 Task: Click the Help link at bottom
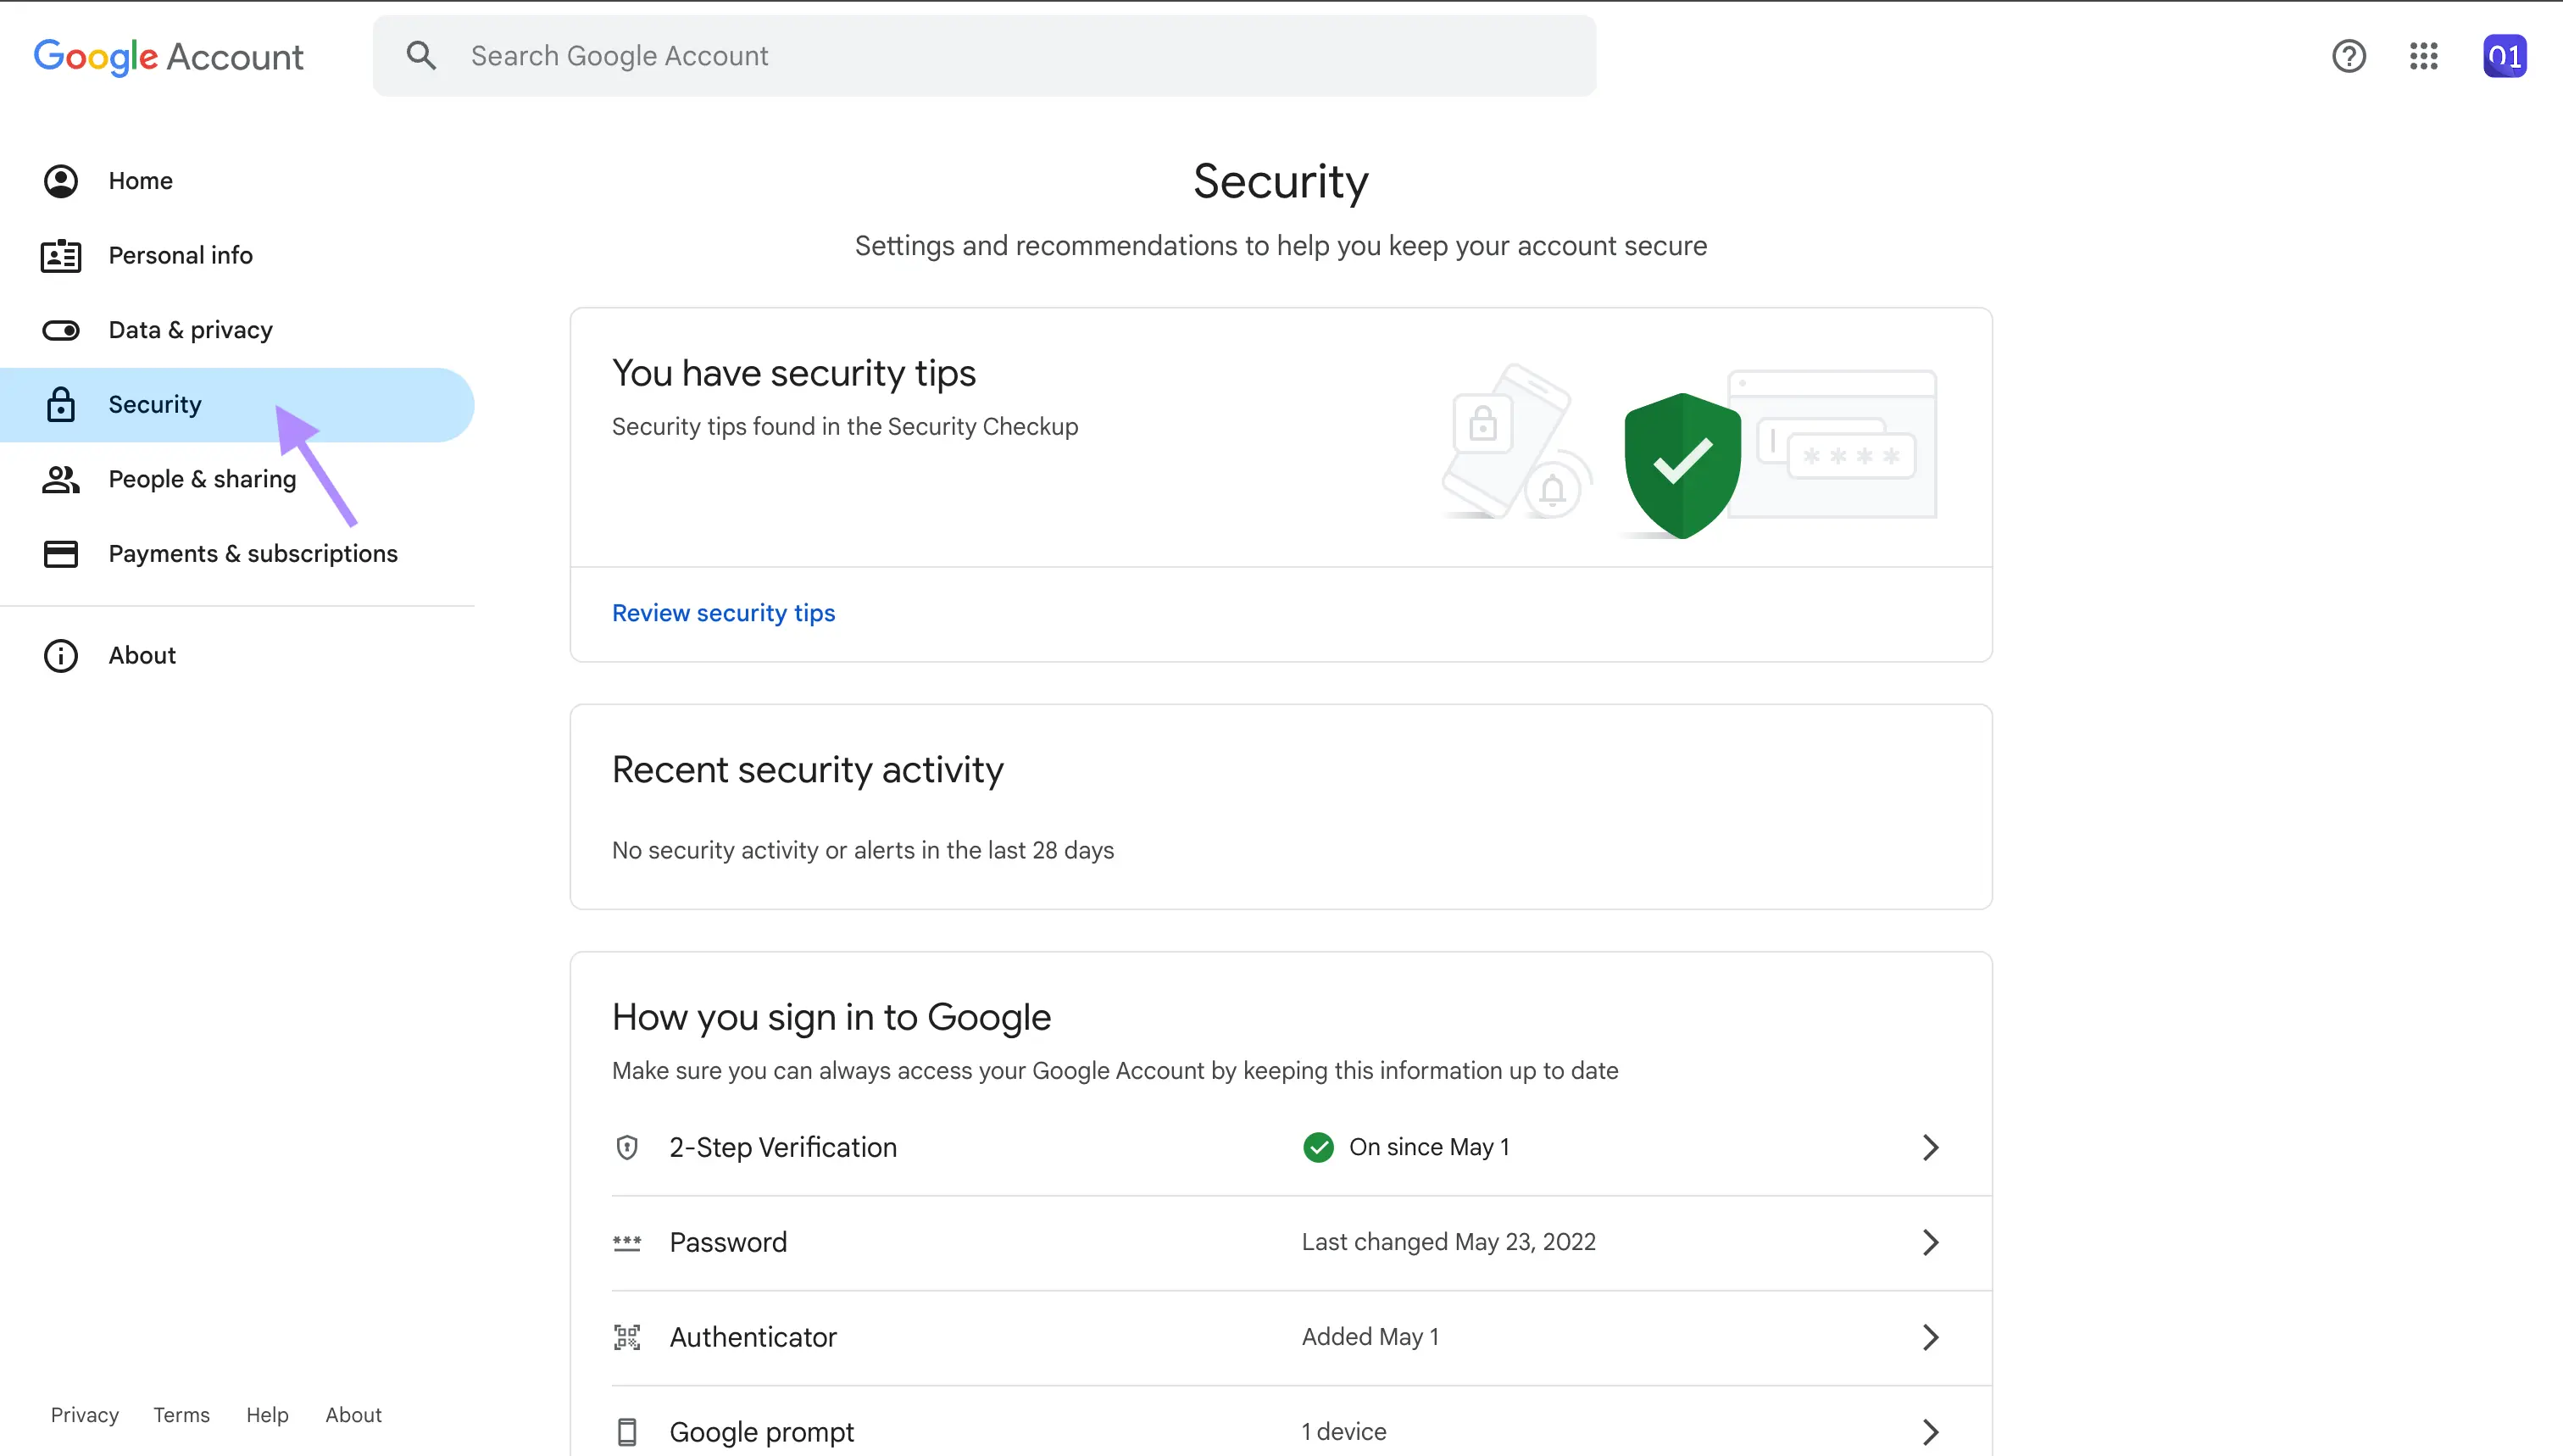[x=266, y=1414]
